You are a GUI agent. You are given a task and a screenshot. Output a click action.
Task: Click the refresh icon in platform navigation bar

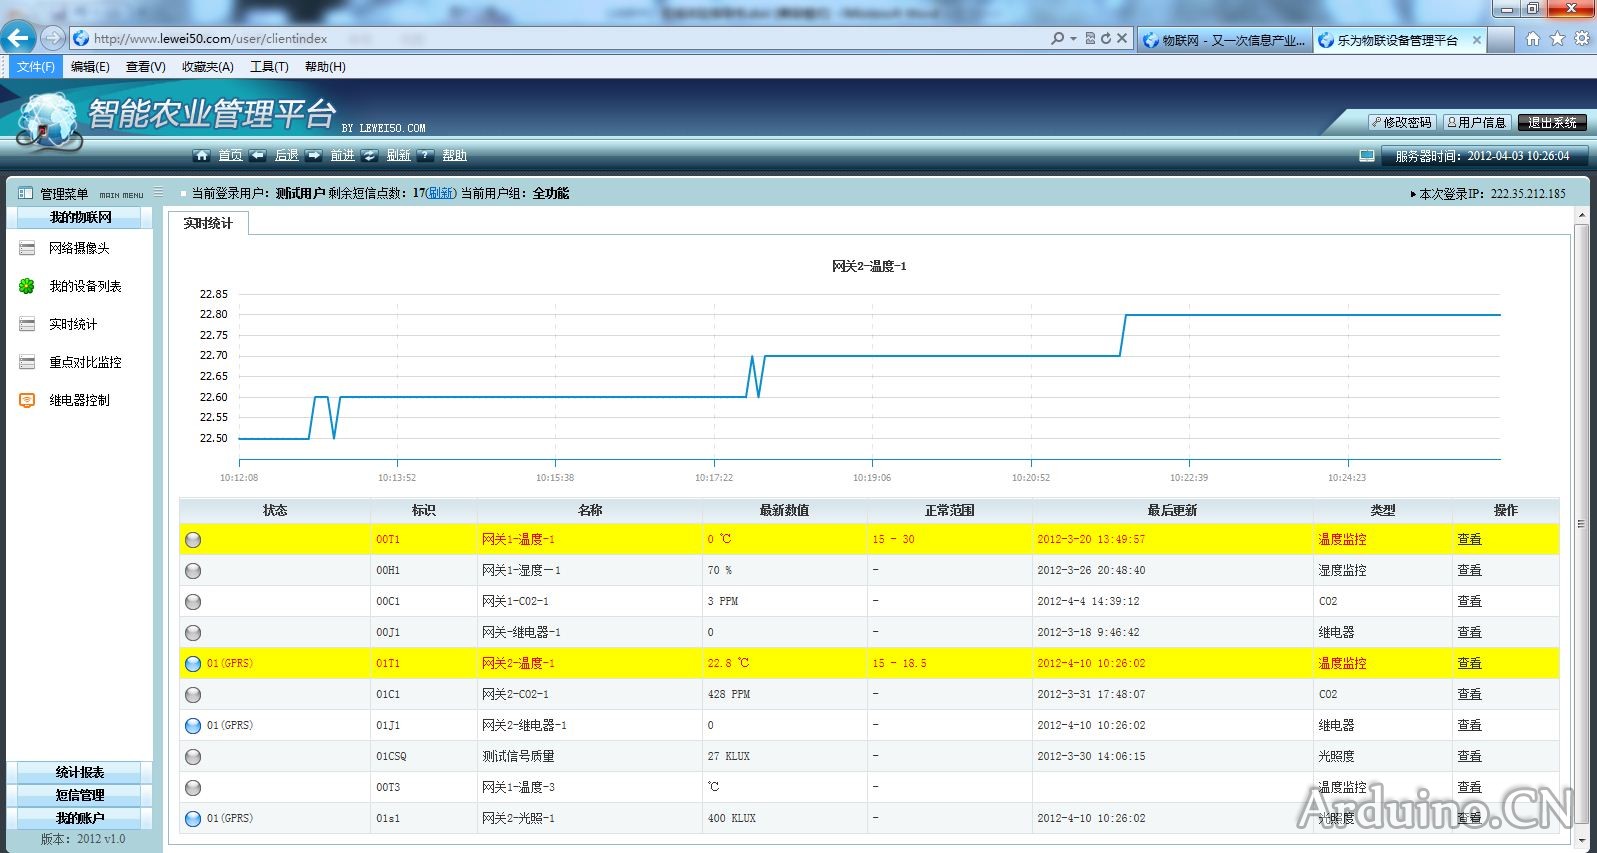click(x=370, y=155)
